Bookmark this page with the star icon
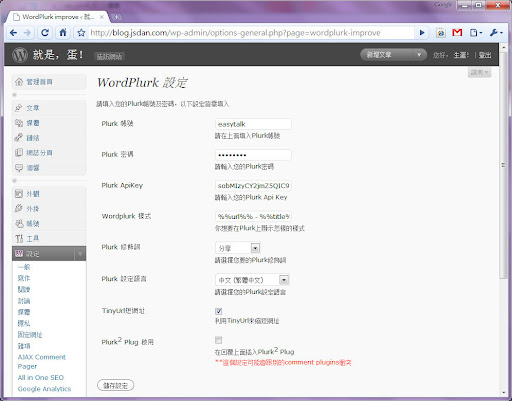Viewport: 512px width, 401px height. click(81, 33)
